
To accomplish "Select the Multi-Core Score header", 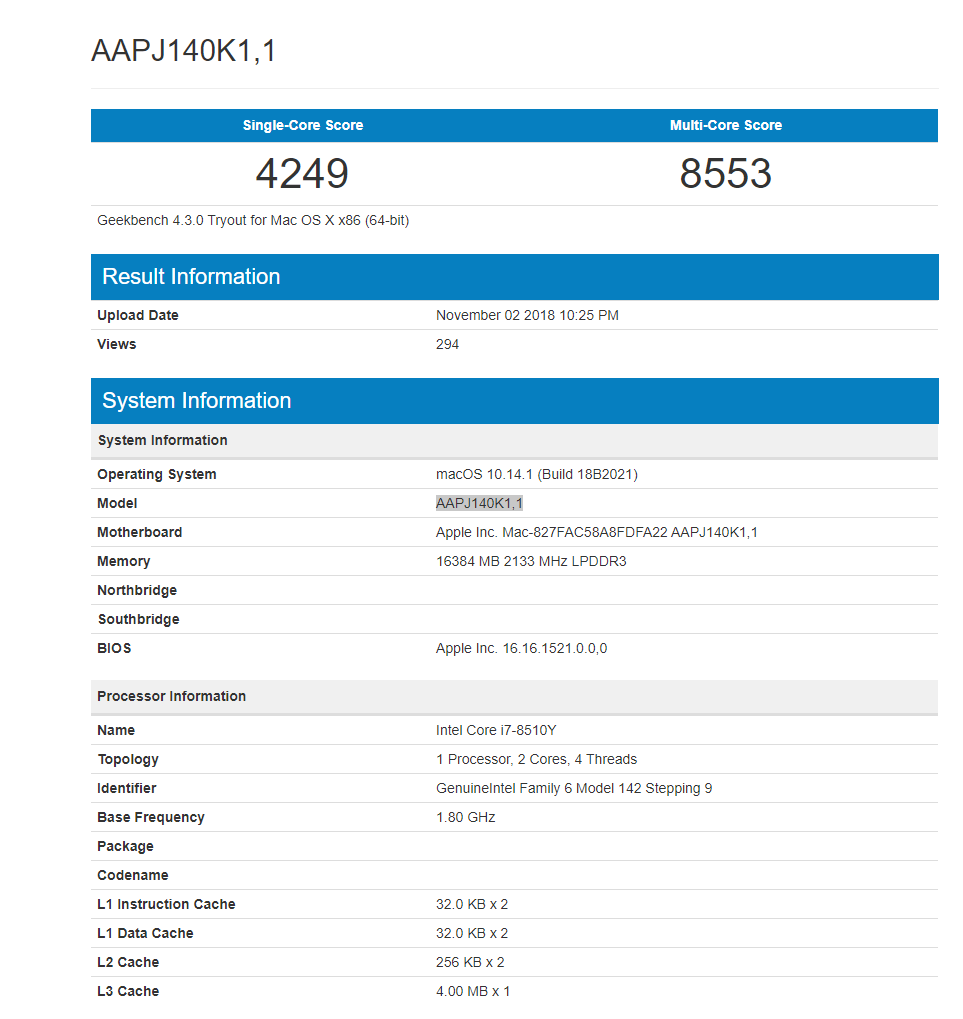I will click(x=726, y=125).
